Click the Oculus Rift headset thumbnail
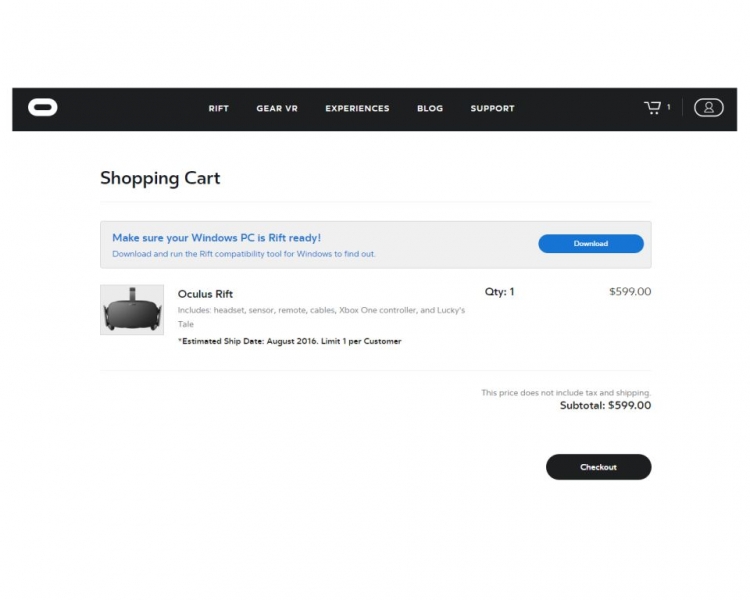 [132, 310]
